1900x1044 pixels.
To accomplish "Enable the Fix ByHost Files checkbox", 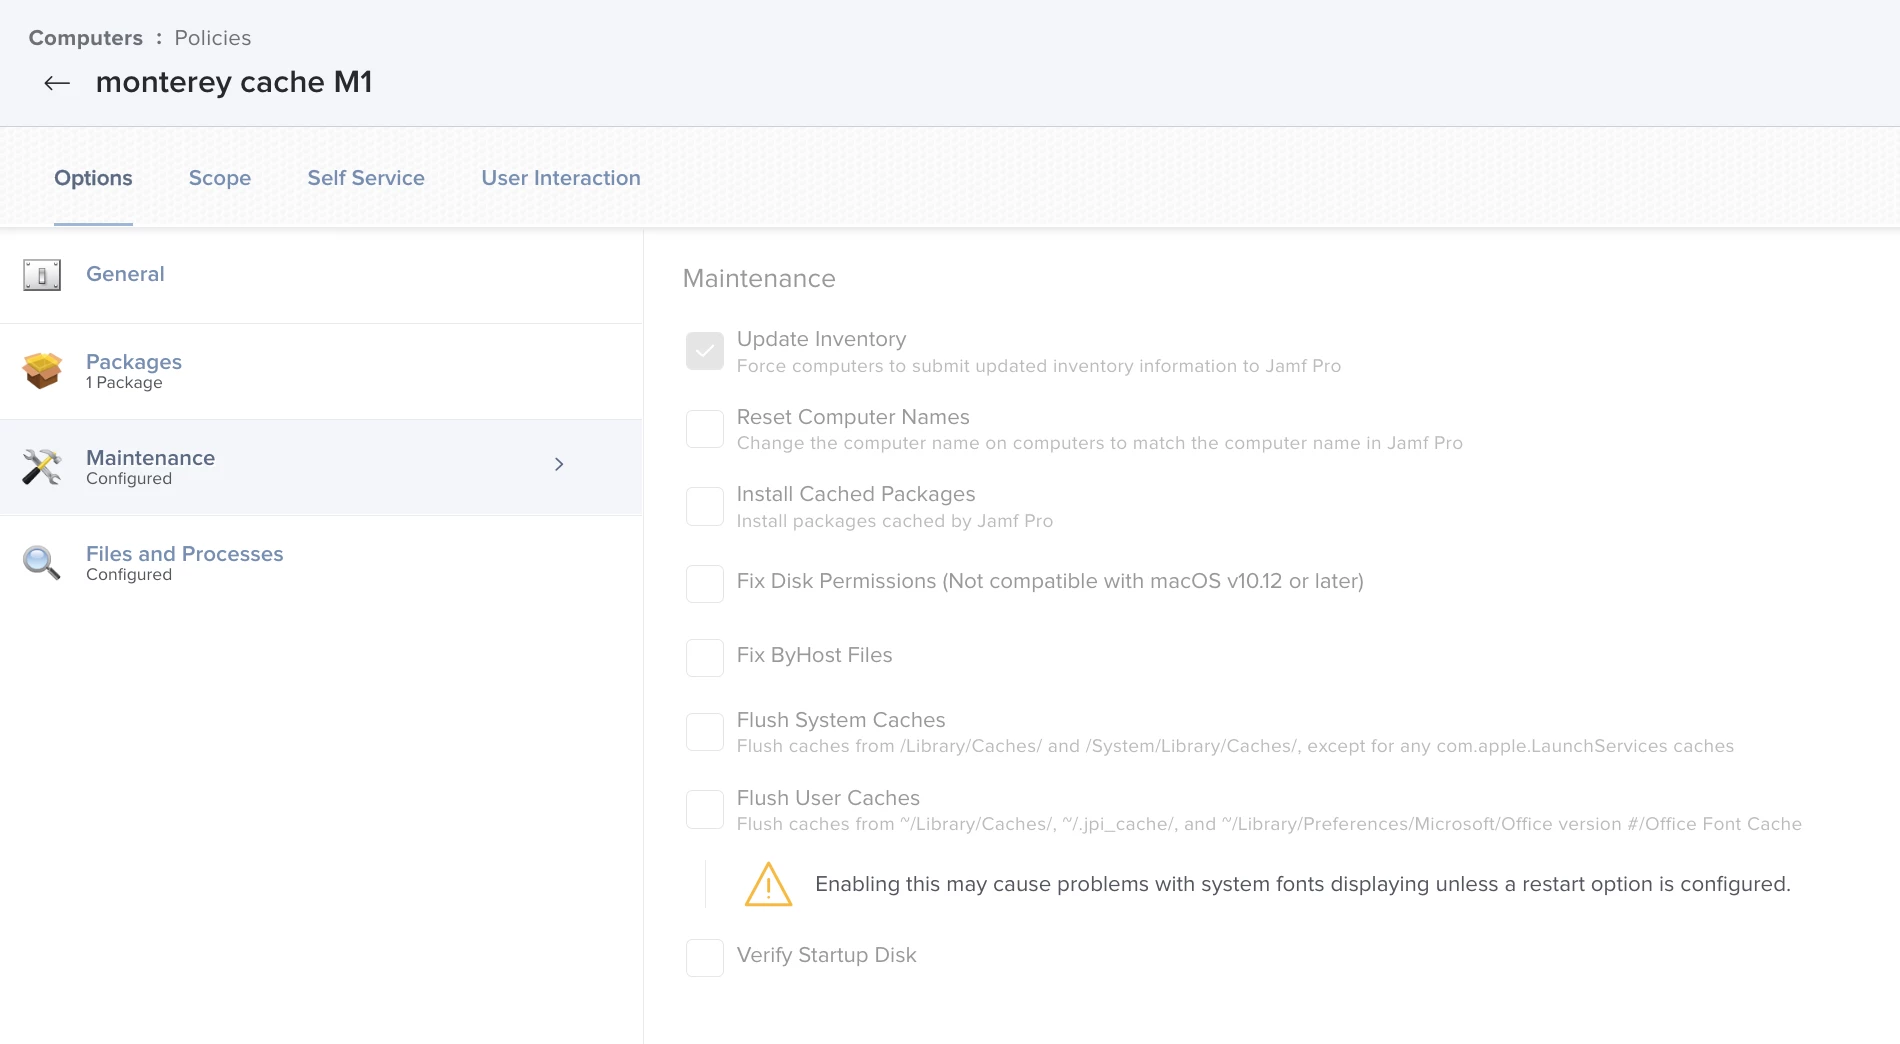I will click(x=705, y=658).
